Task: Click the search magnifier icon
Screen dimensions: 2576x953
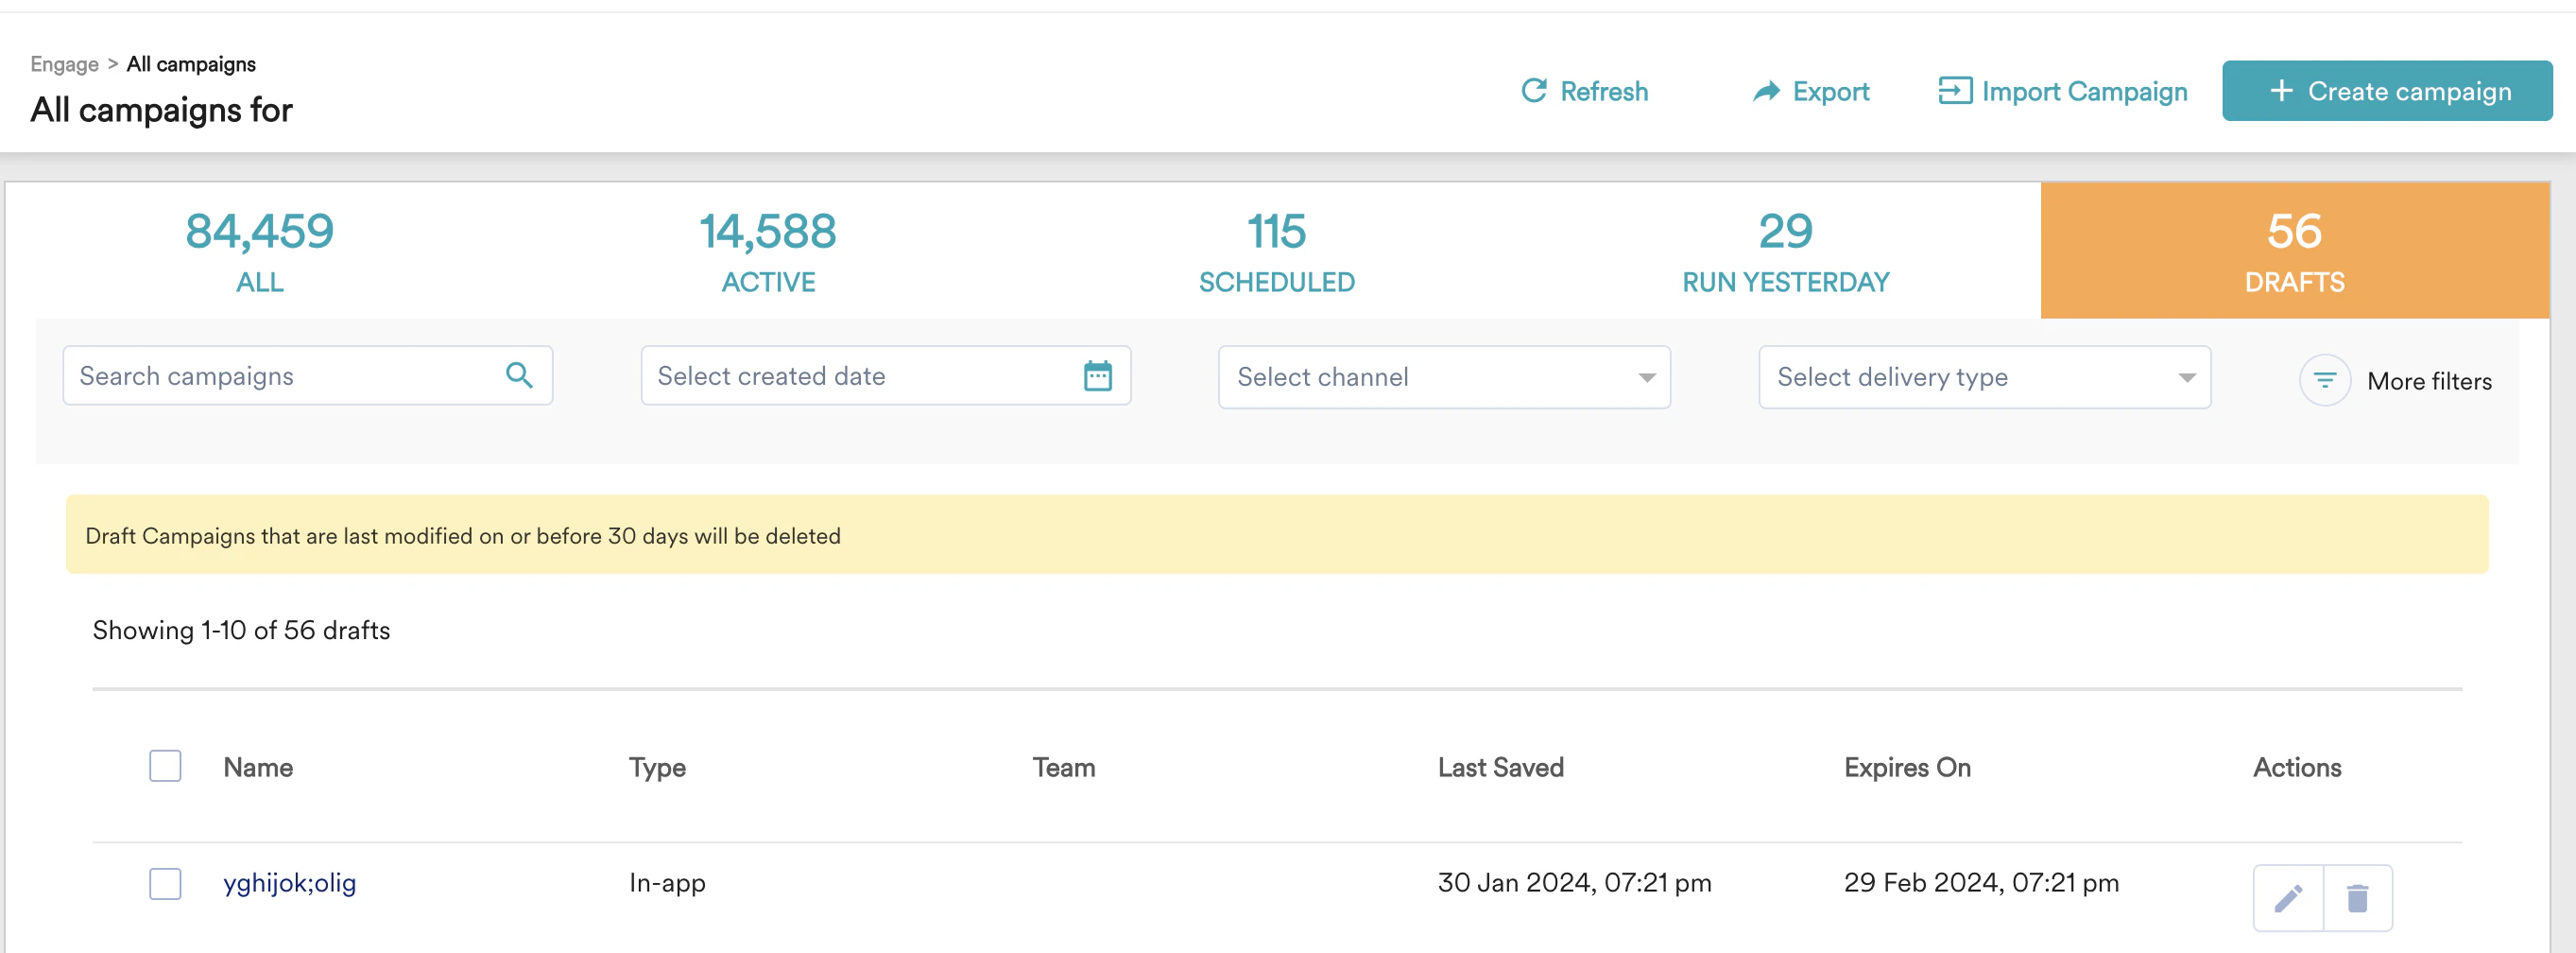Action: click(x=519, y=375)
